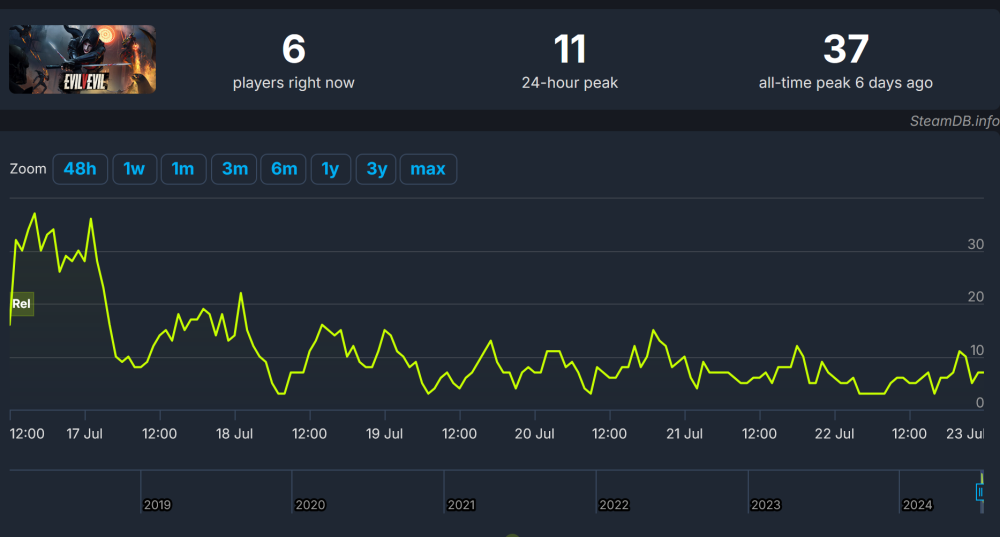Select the 1w zoom range
Image resolution: width=1000 pixels, height=537 pixels.
134,169
